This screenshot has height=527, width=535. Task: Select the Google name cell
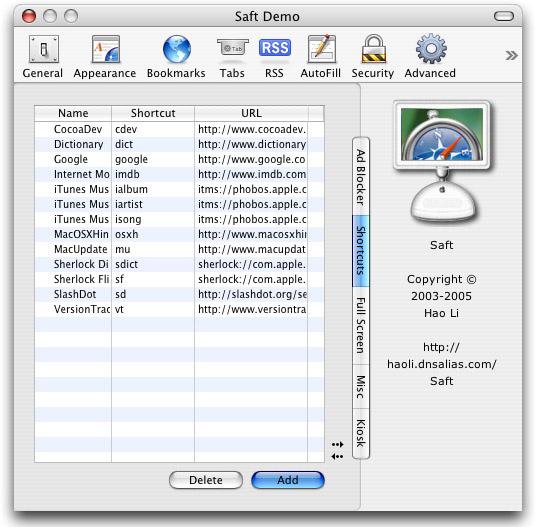(71, 159)
